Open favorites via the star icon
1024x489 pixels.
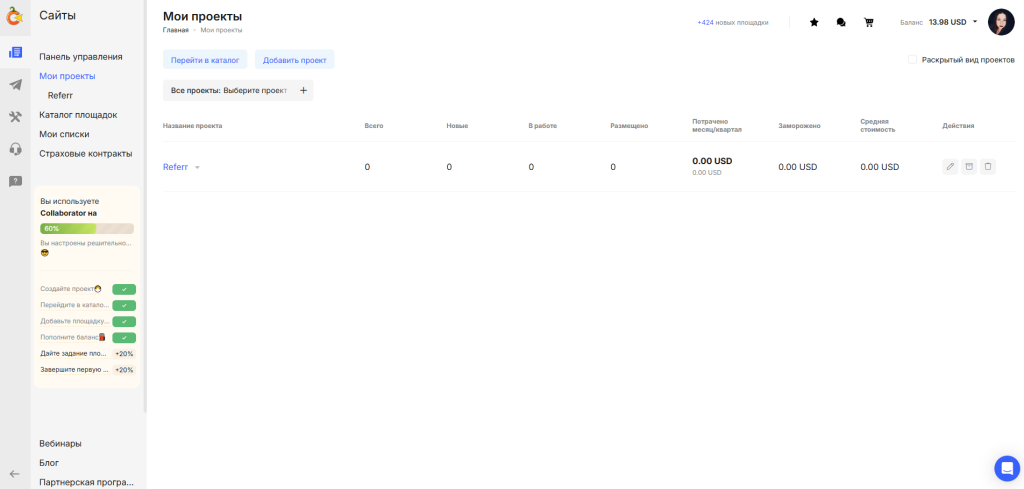pyautogui.click(x=814, y=22)
